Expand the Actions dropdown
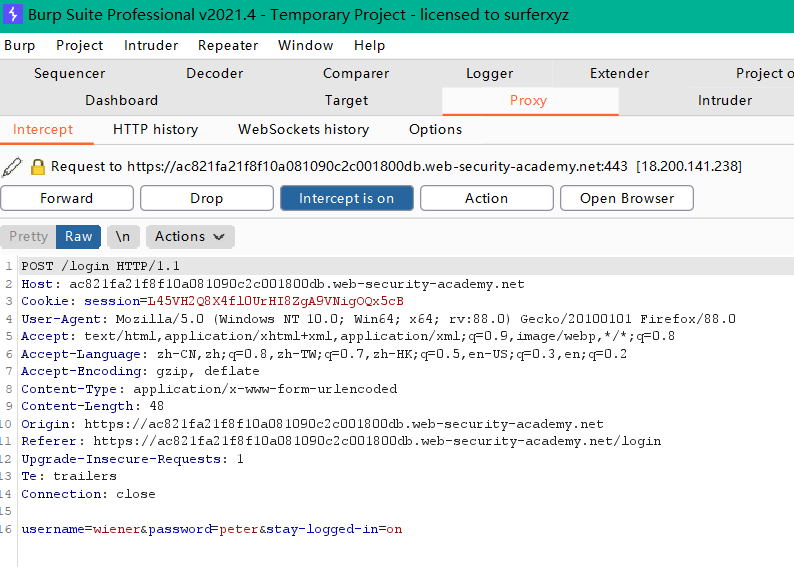Viewport: 794px width, 567px height. [x=190, y=236]
